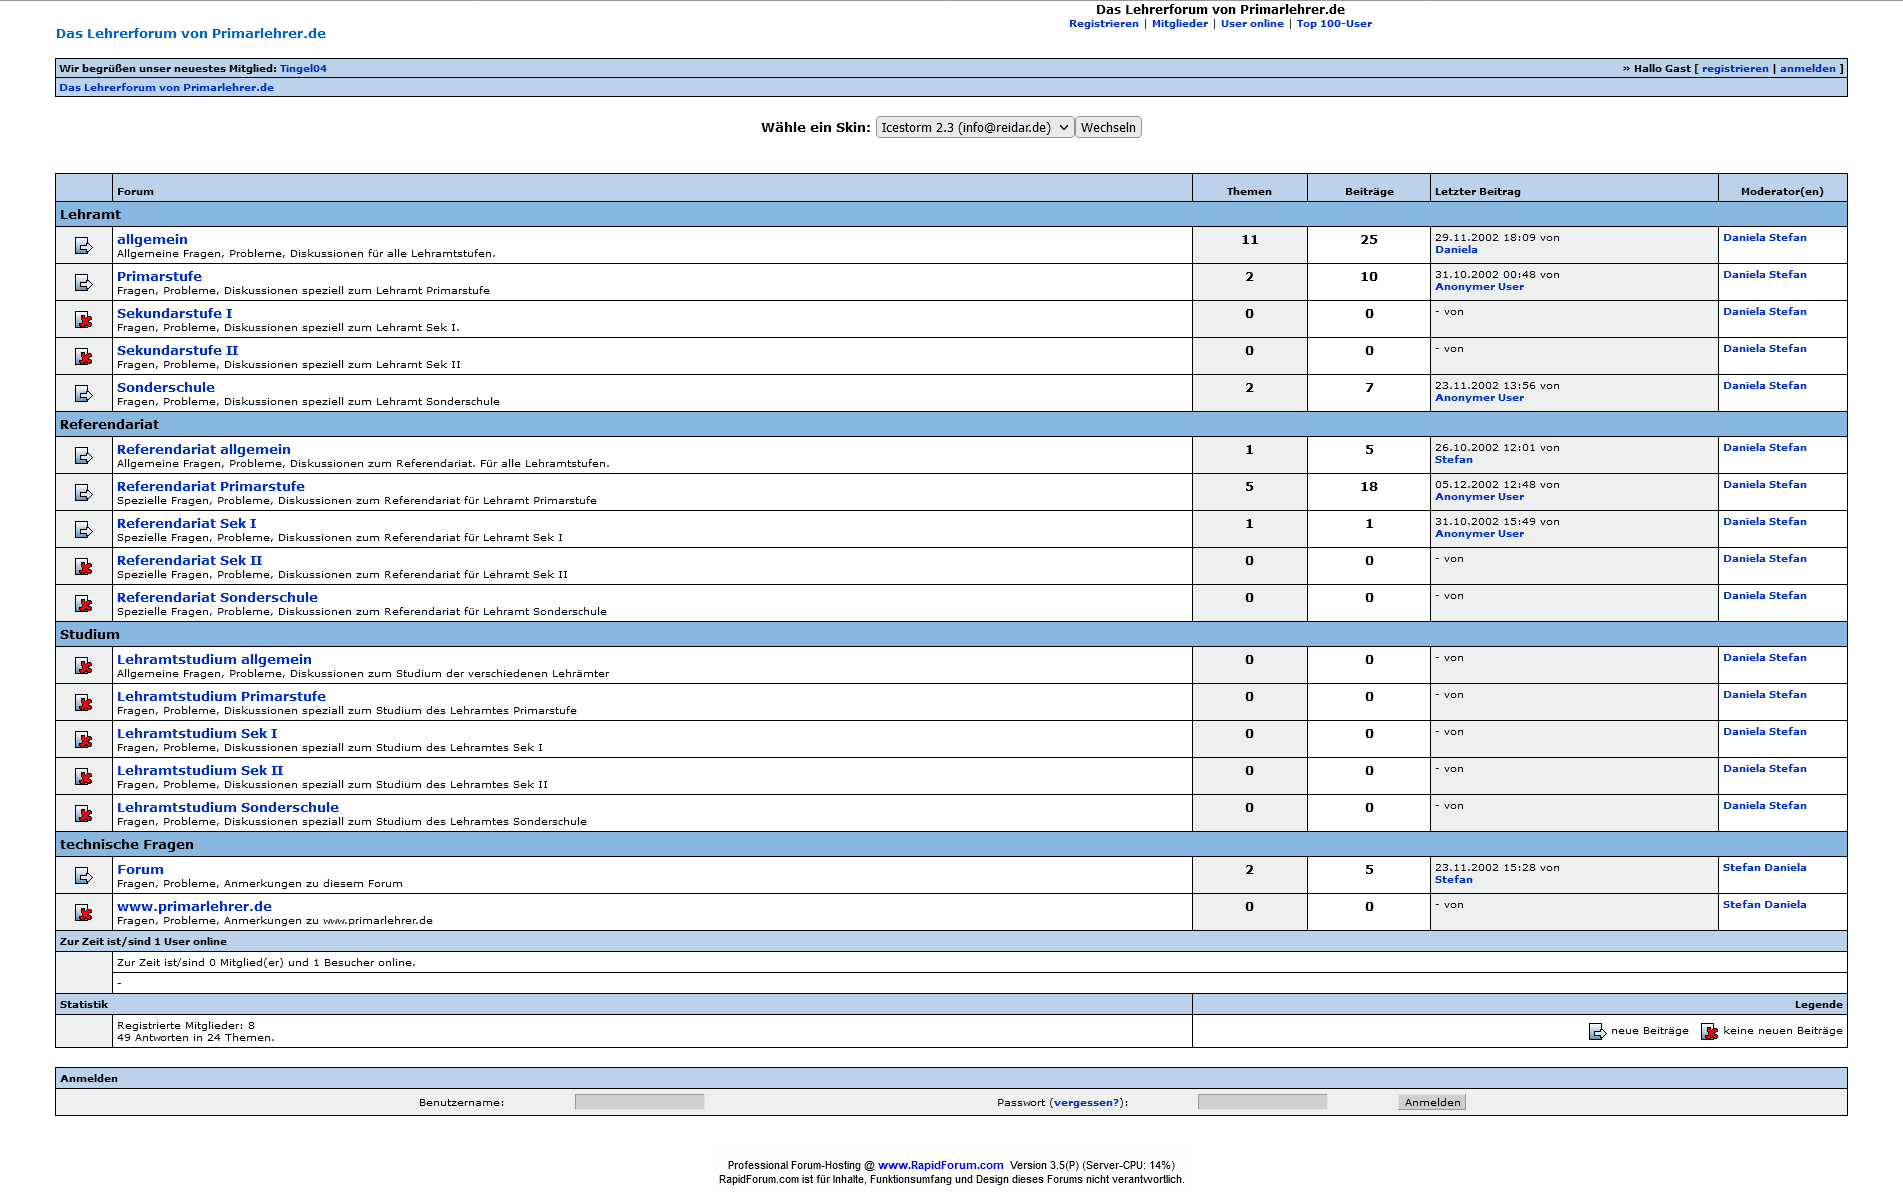The height and width of the screenshot is (1195, 1903).
Task: Go to Top 100-User in the top menu
Action: coord(1334,24)
